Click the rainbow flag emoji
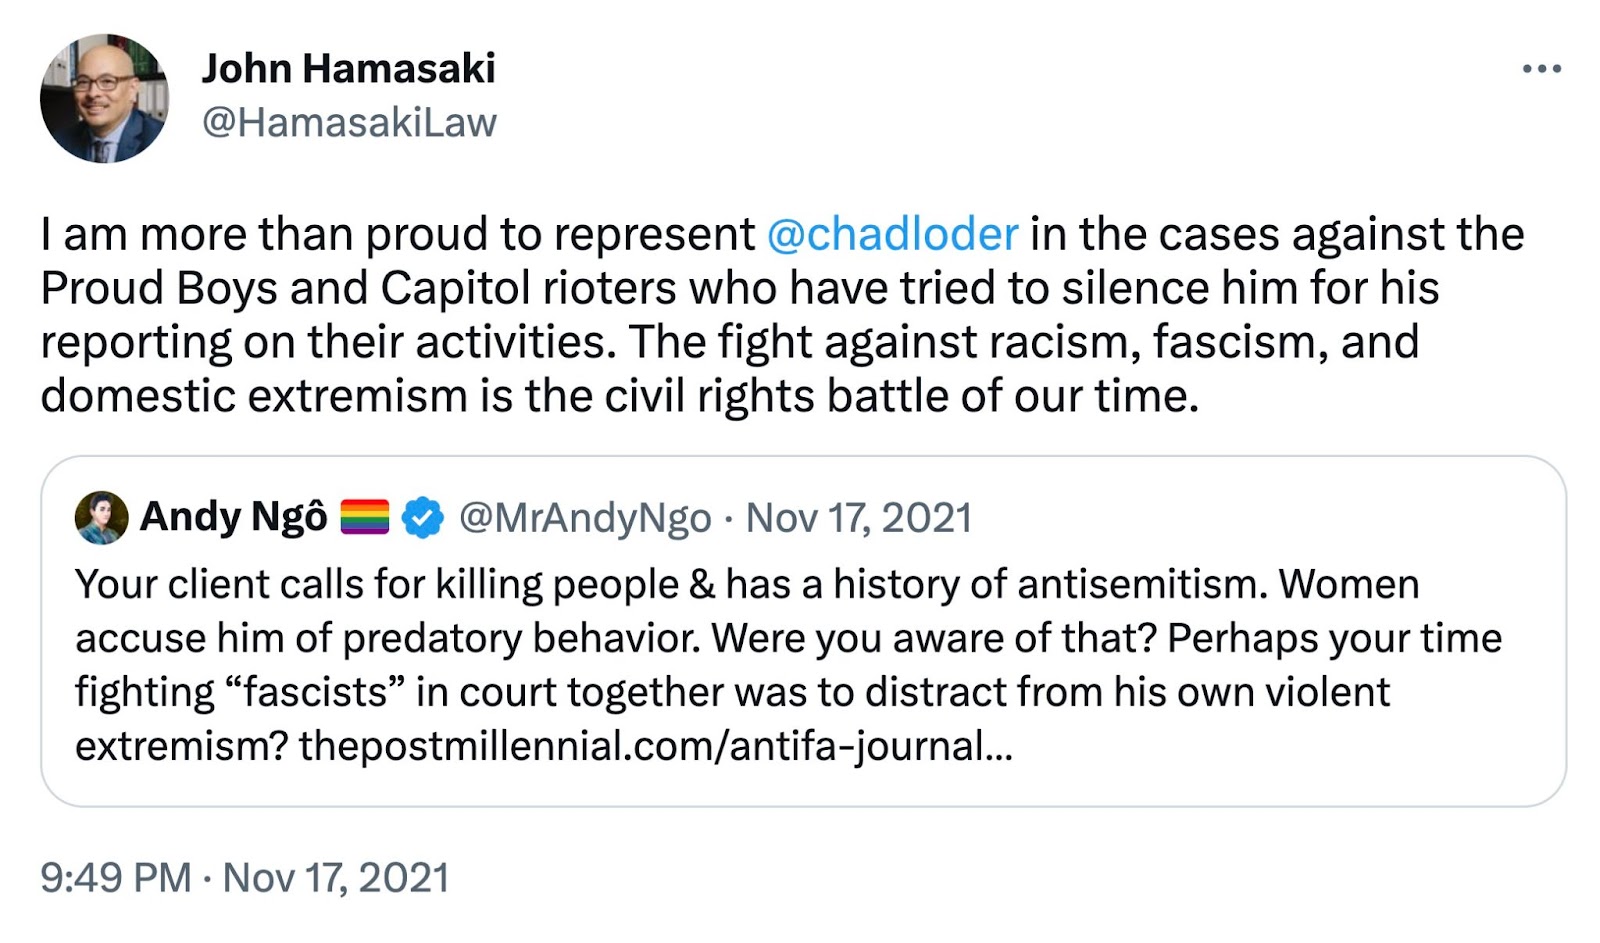 click(x=364, y=518)
